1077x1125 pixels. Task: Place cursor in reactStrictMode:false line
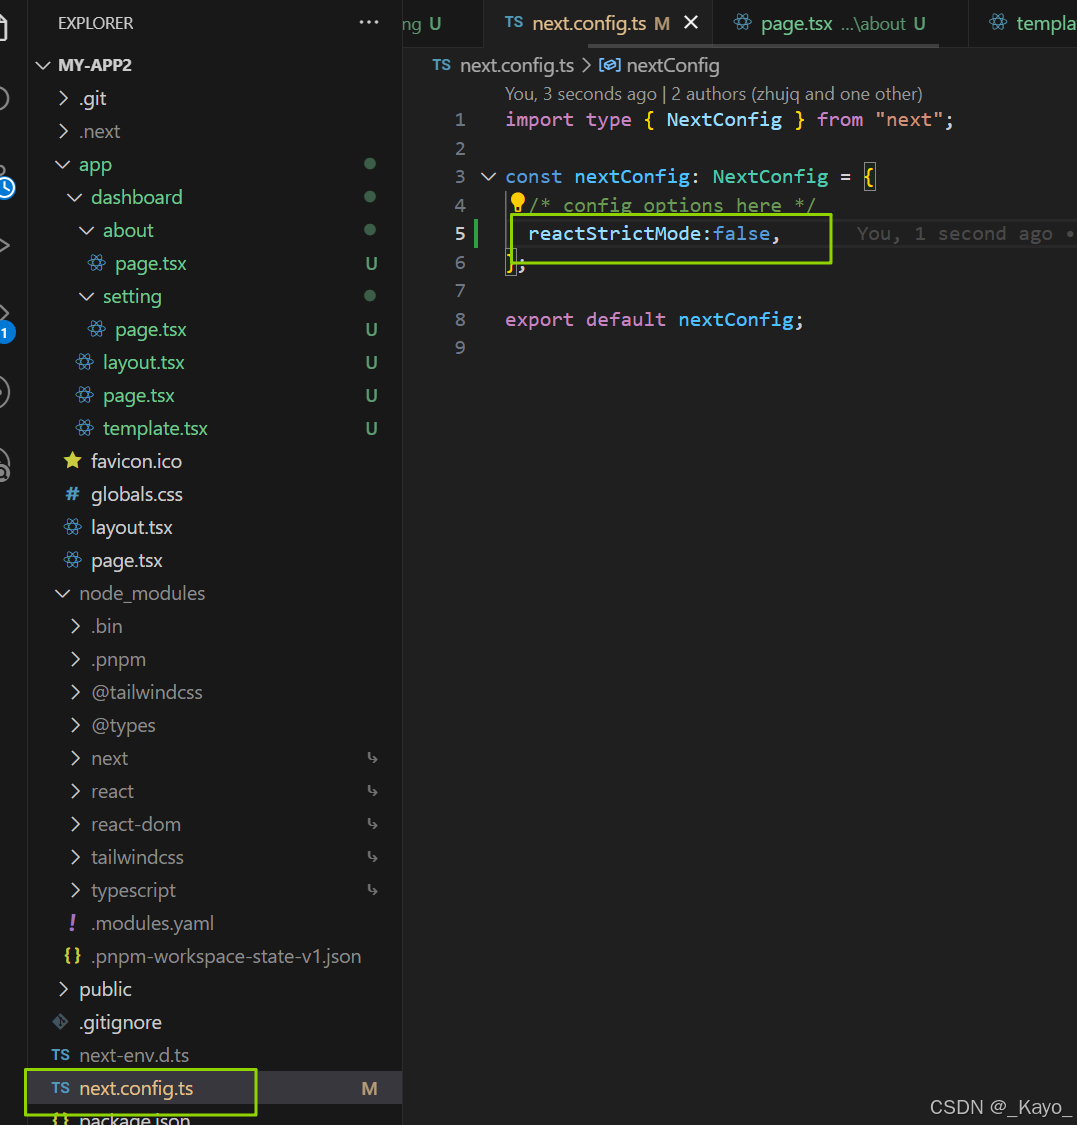[654, 234]
